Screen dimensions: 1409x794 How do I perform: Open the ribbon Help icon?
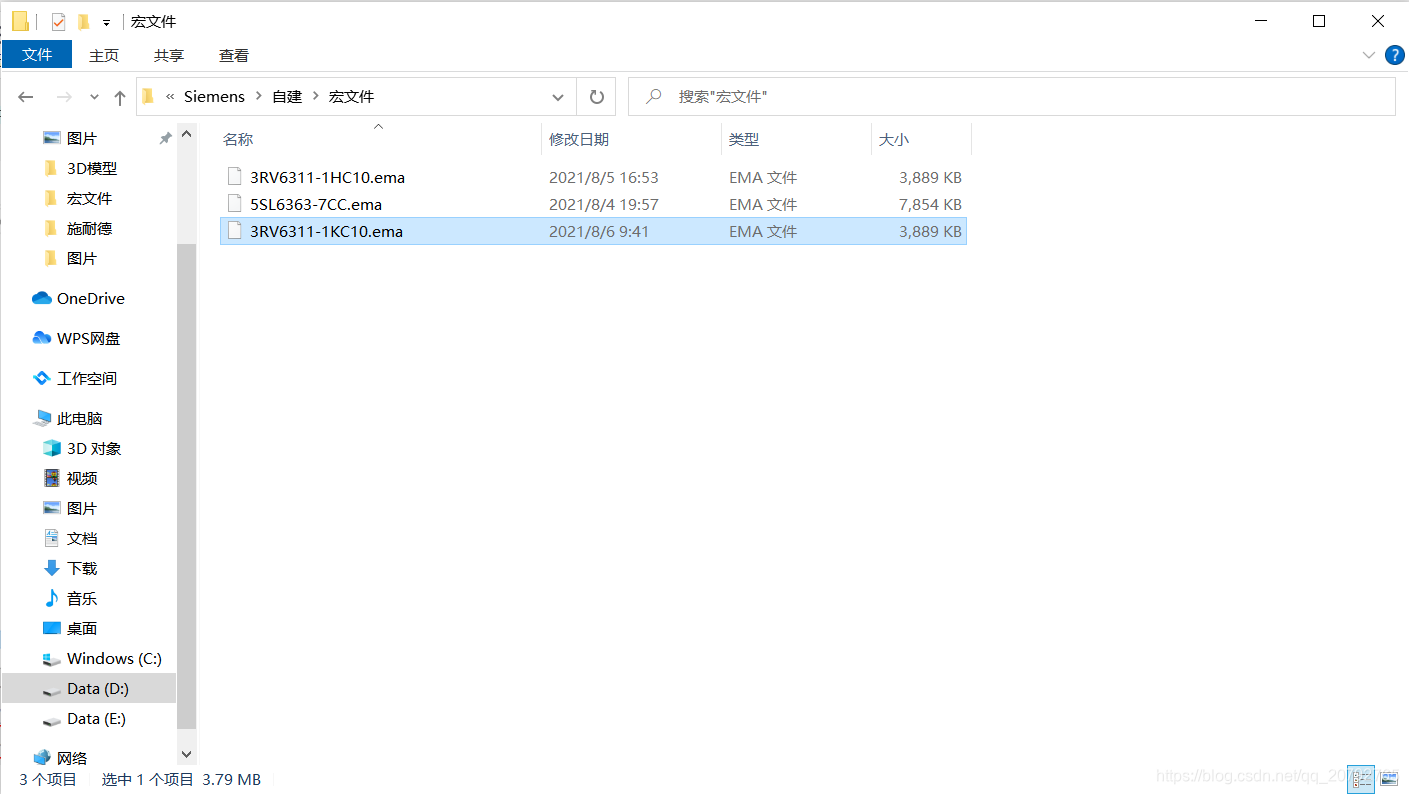pyautogui.click(x=1394, y=55)
